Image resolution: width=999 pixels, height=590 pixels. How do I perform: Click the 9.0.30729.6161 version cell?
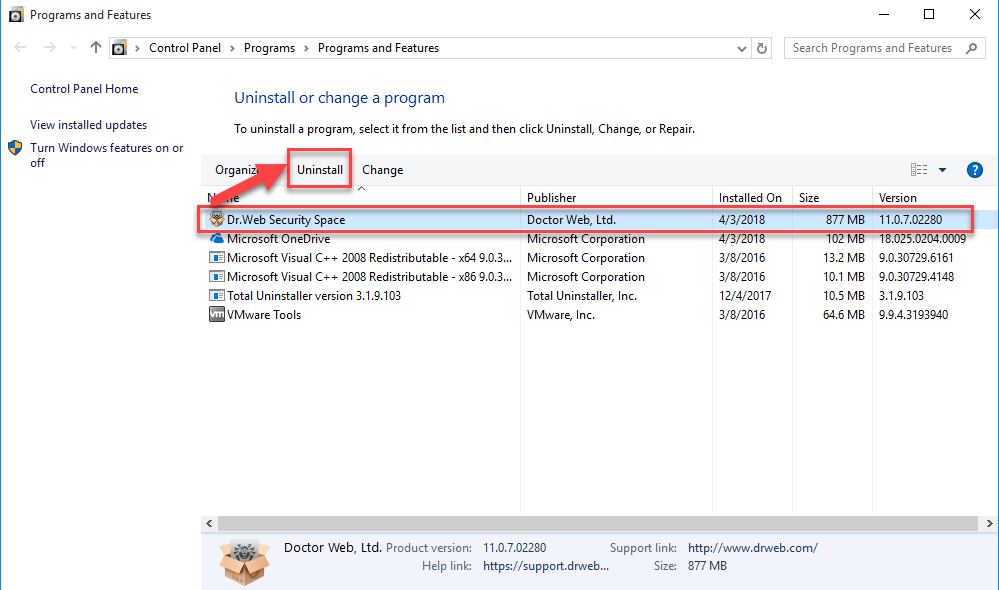click(x=916, y=258)
